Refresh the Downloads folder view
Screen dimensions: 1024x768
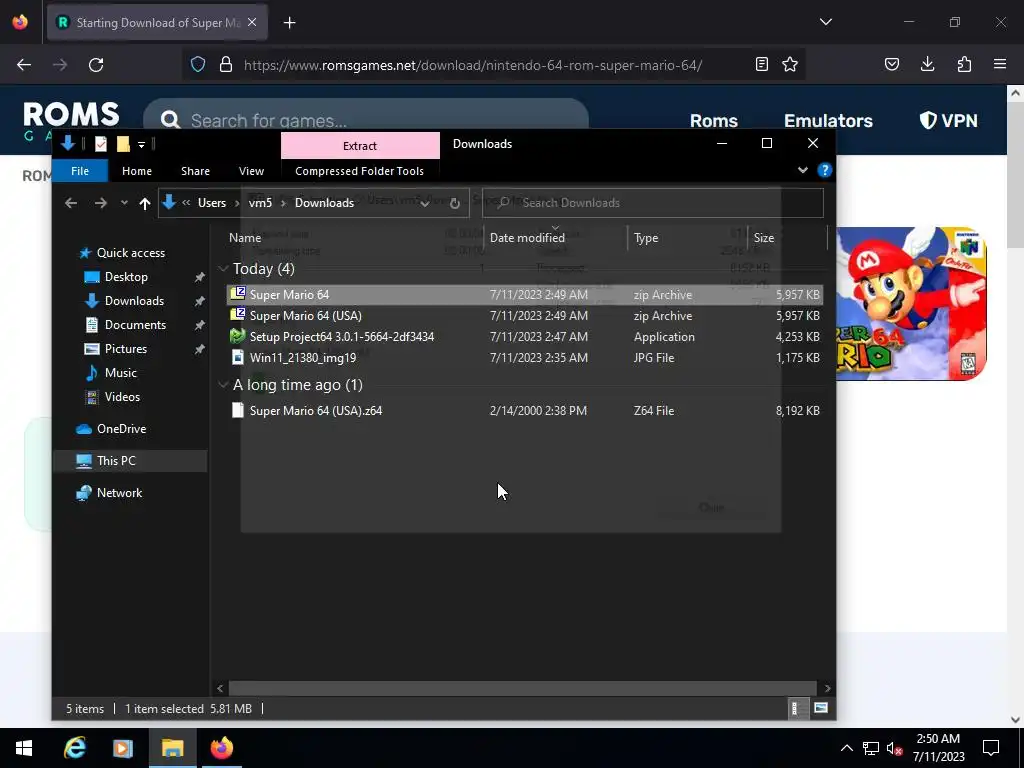tap(455, 203)
